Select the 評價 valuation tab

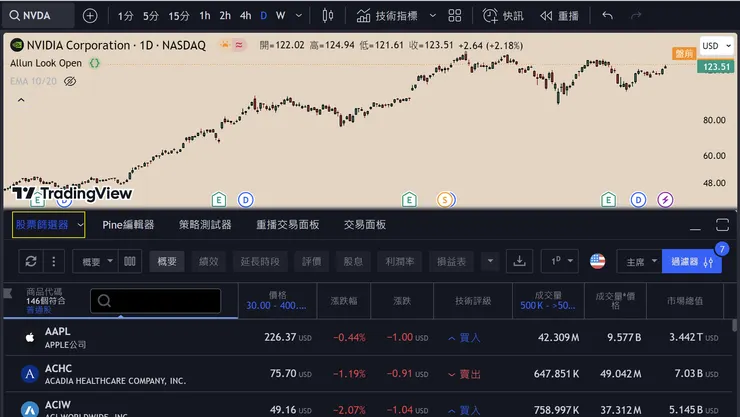click(311, 261)
